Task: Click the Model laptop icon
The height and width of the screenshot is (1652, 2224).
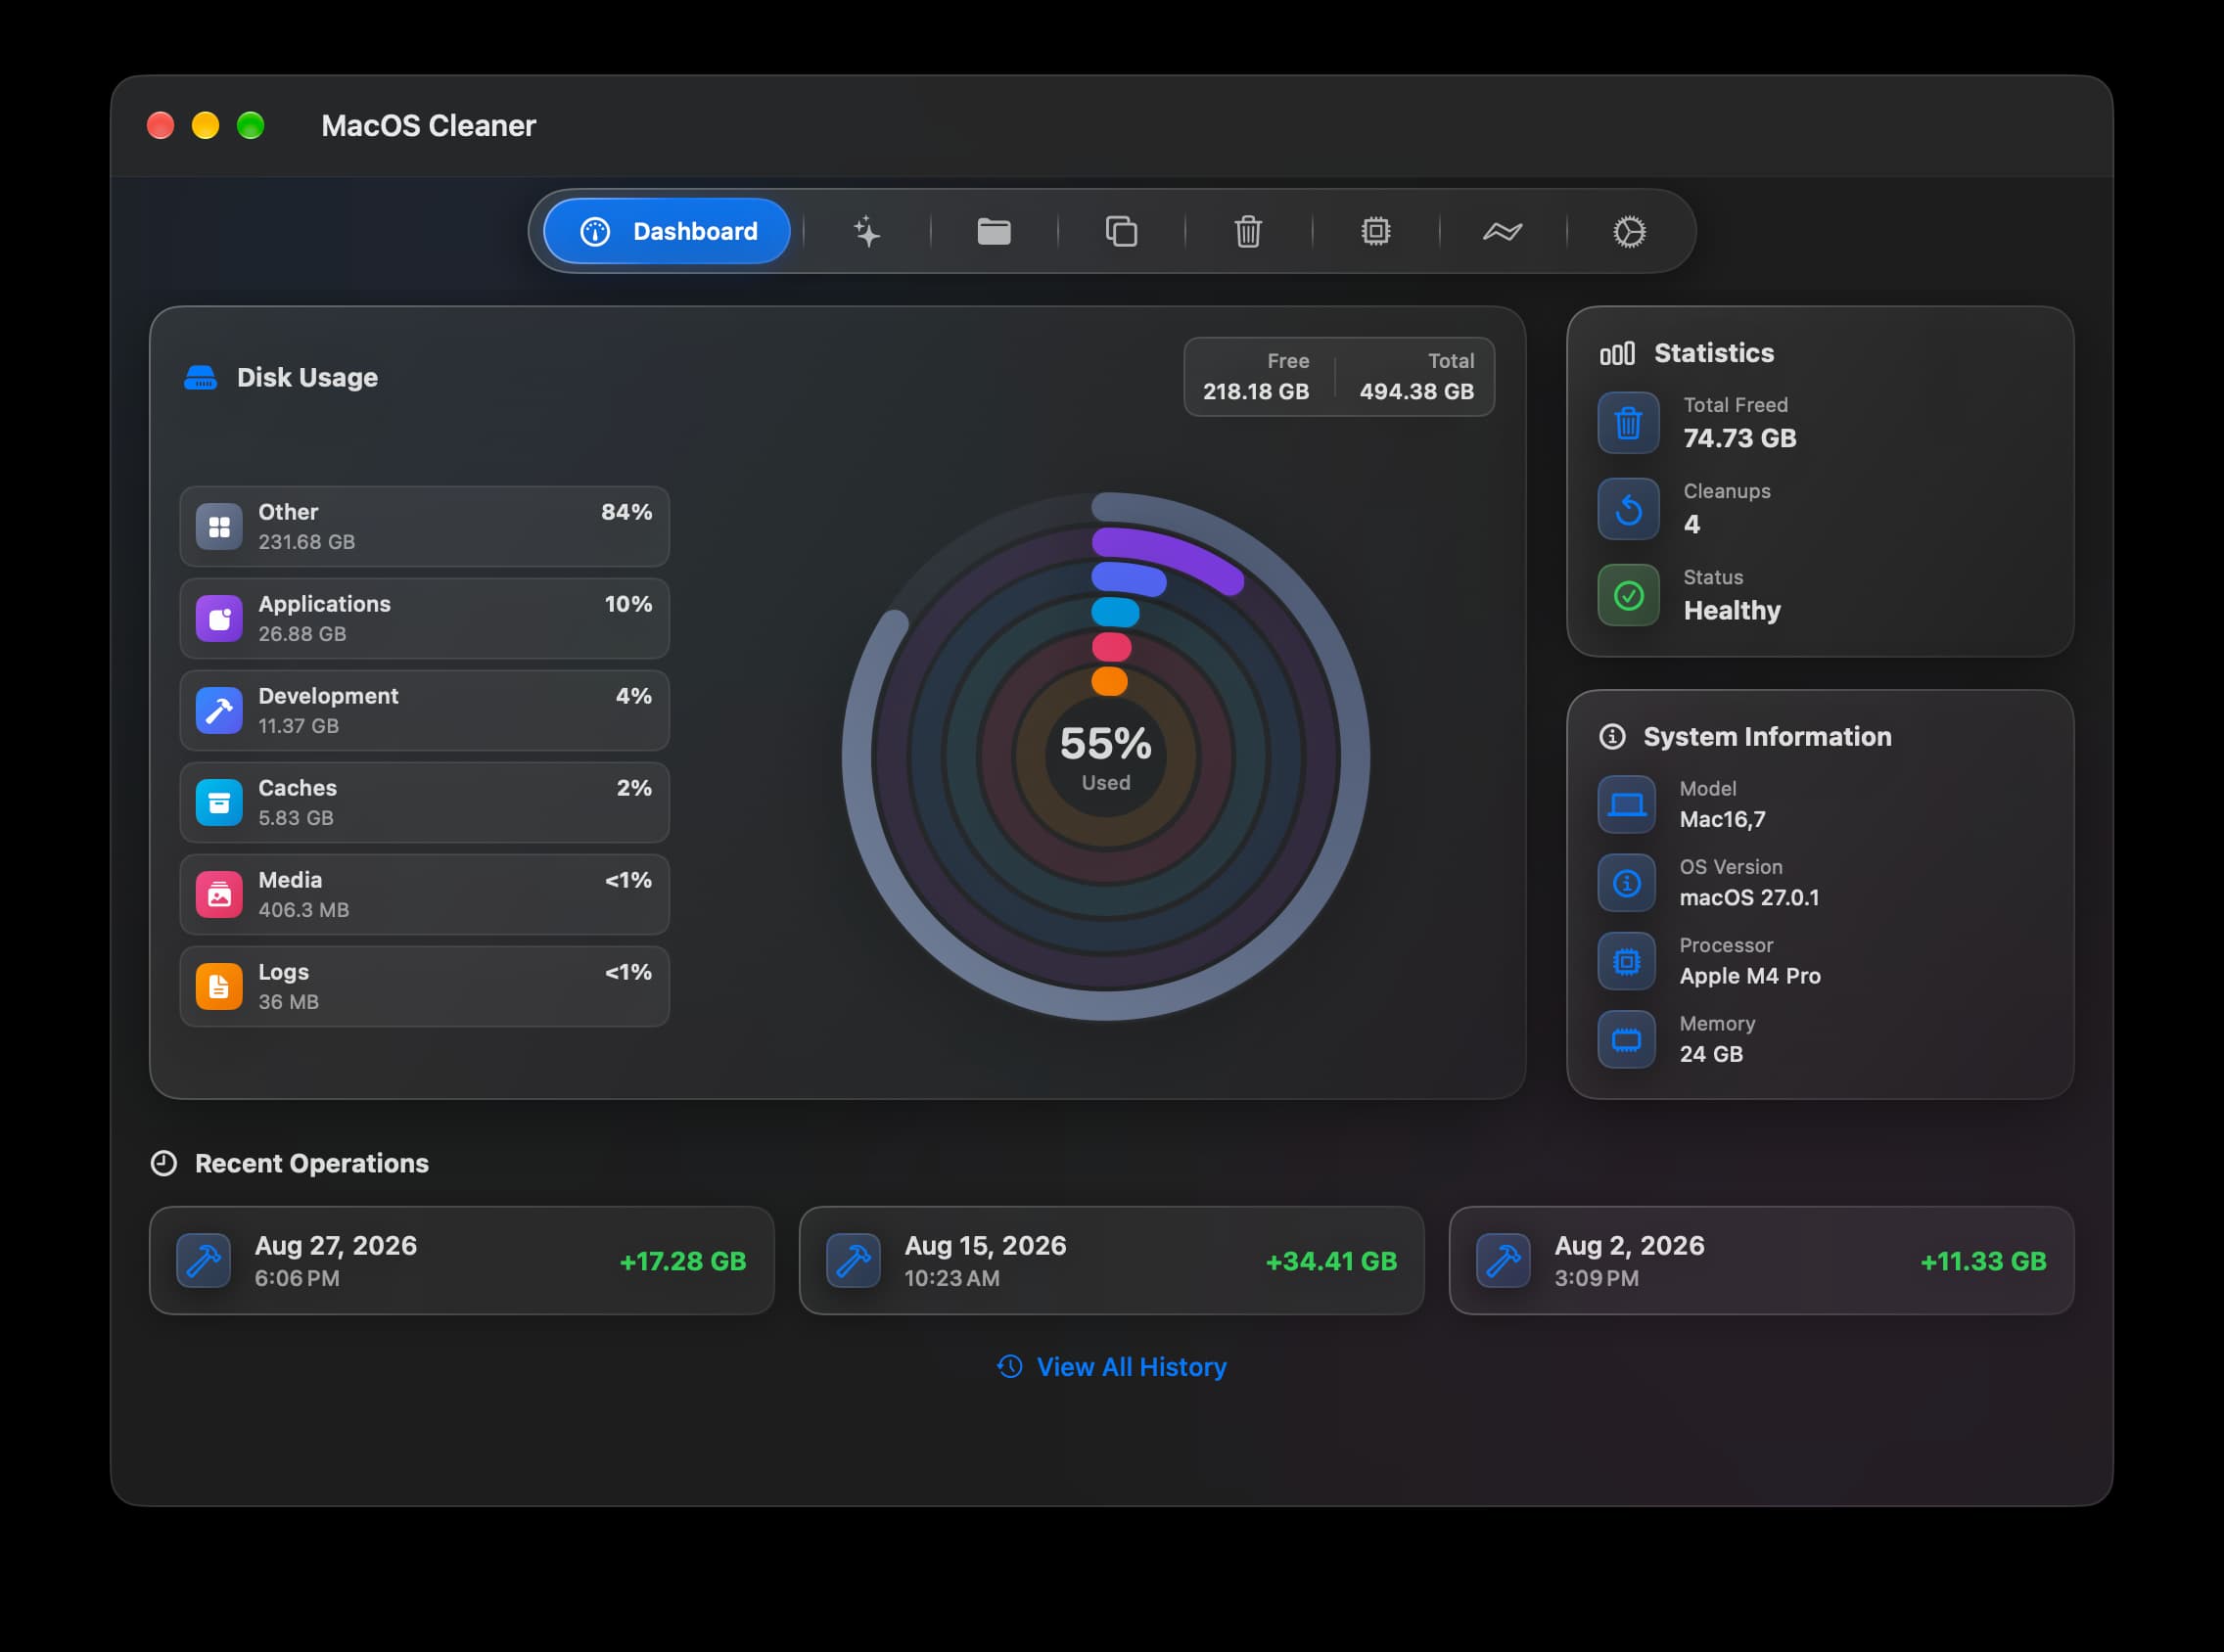Action: click(1626, 804)
